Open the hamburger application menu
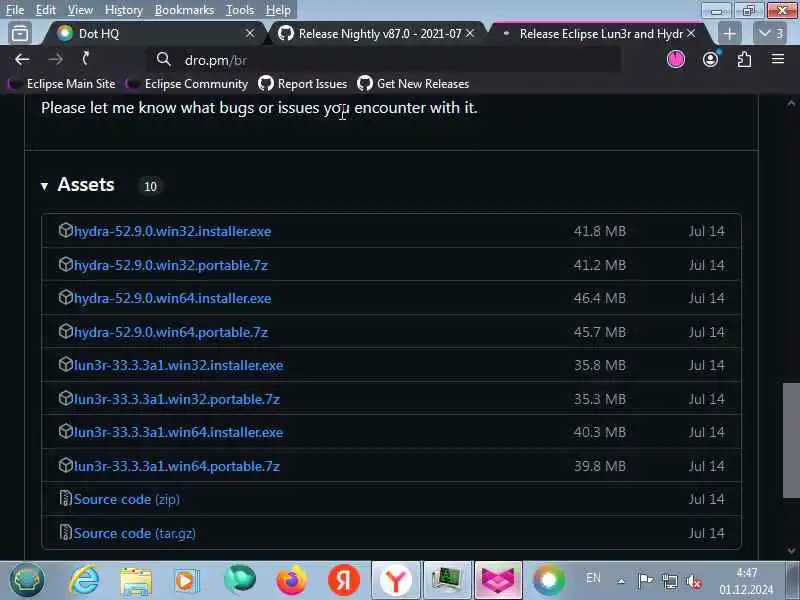The height and width of the screenshot is (600, 800). (x=778, y=59)
